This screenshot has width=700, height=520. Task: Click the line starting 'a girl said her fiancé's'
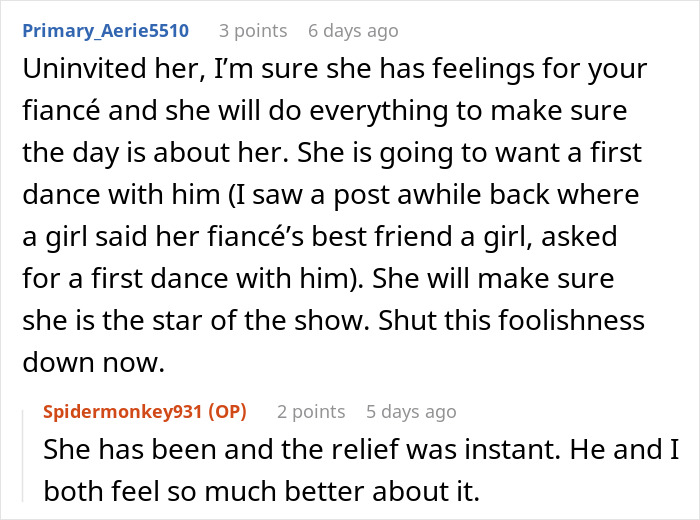(x=320, y=237)
